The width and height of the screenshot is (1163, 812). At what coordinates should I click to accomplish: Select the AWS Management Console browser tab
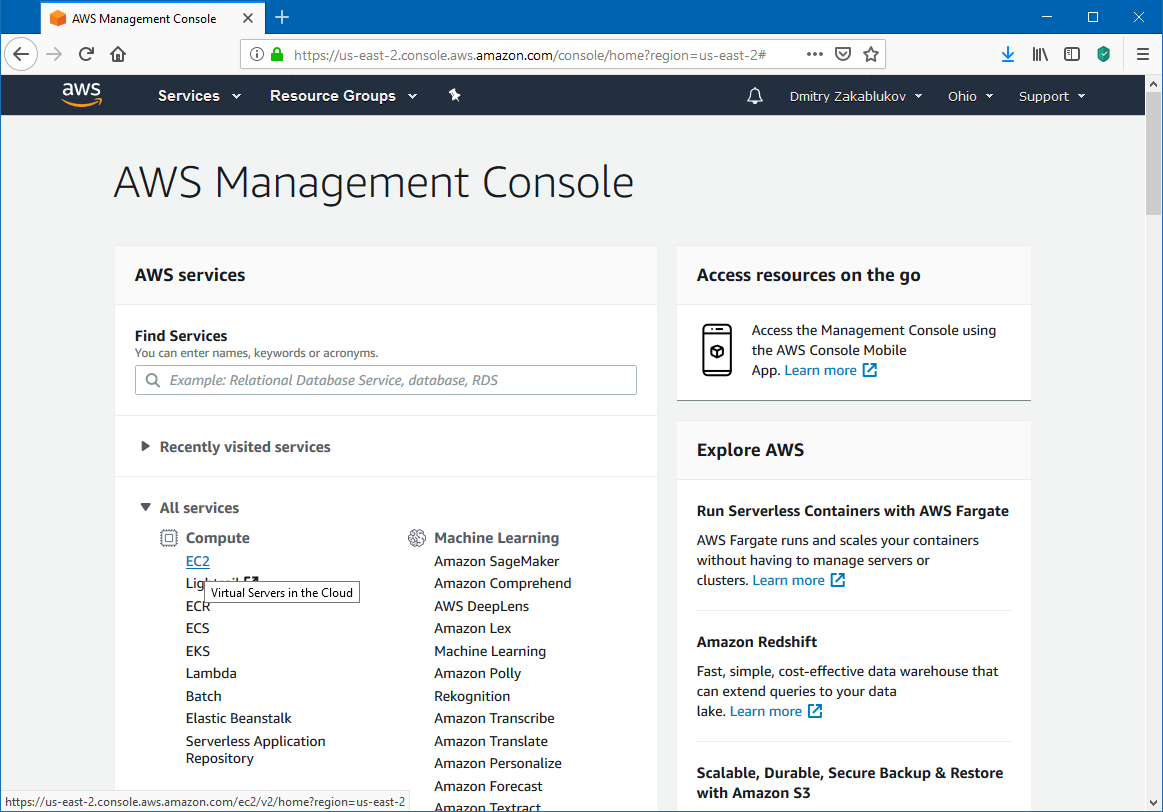(x=151, y=19)
